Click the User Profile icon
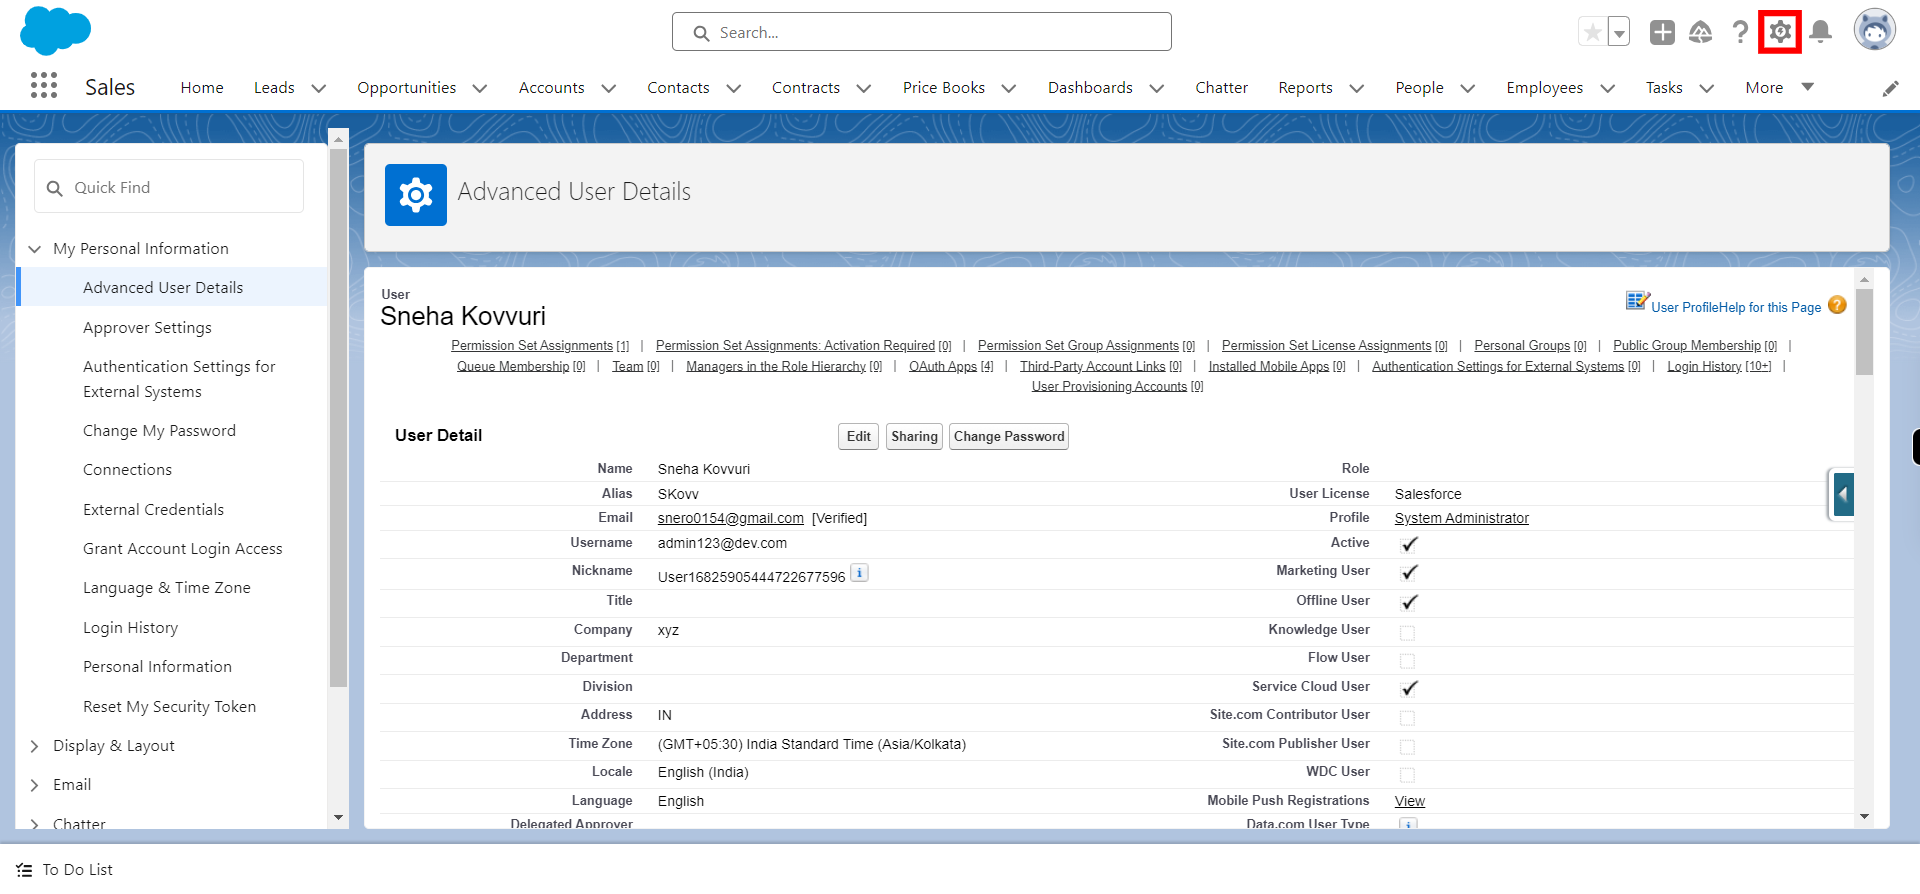1920x894 pixels. tap(1637, 301)
